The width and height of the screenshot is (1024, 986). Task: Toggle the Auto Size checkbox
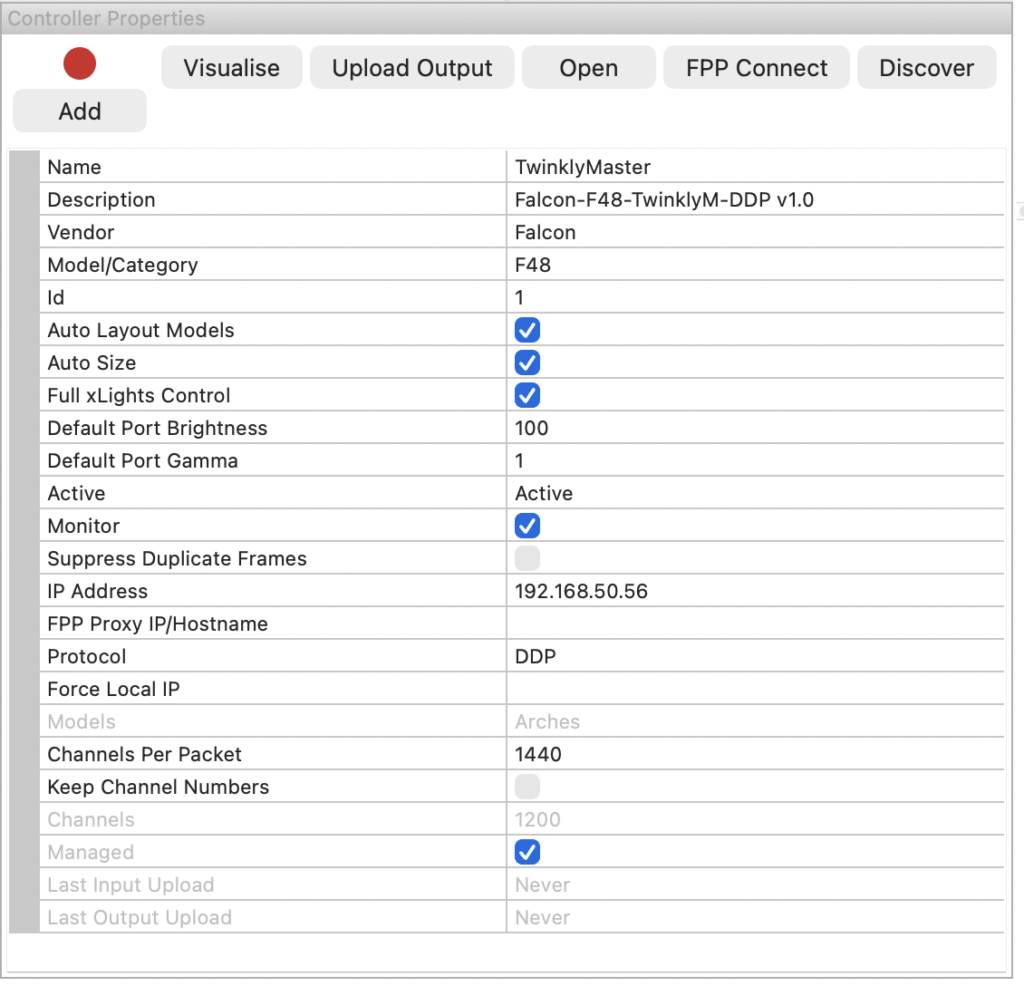(x=527, y=362)
